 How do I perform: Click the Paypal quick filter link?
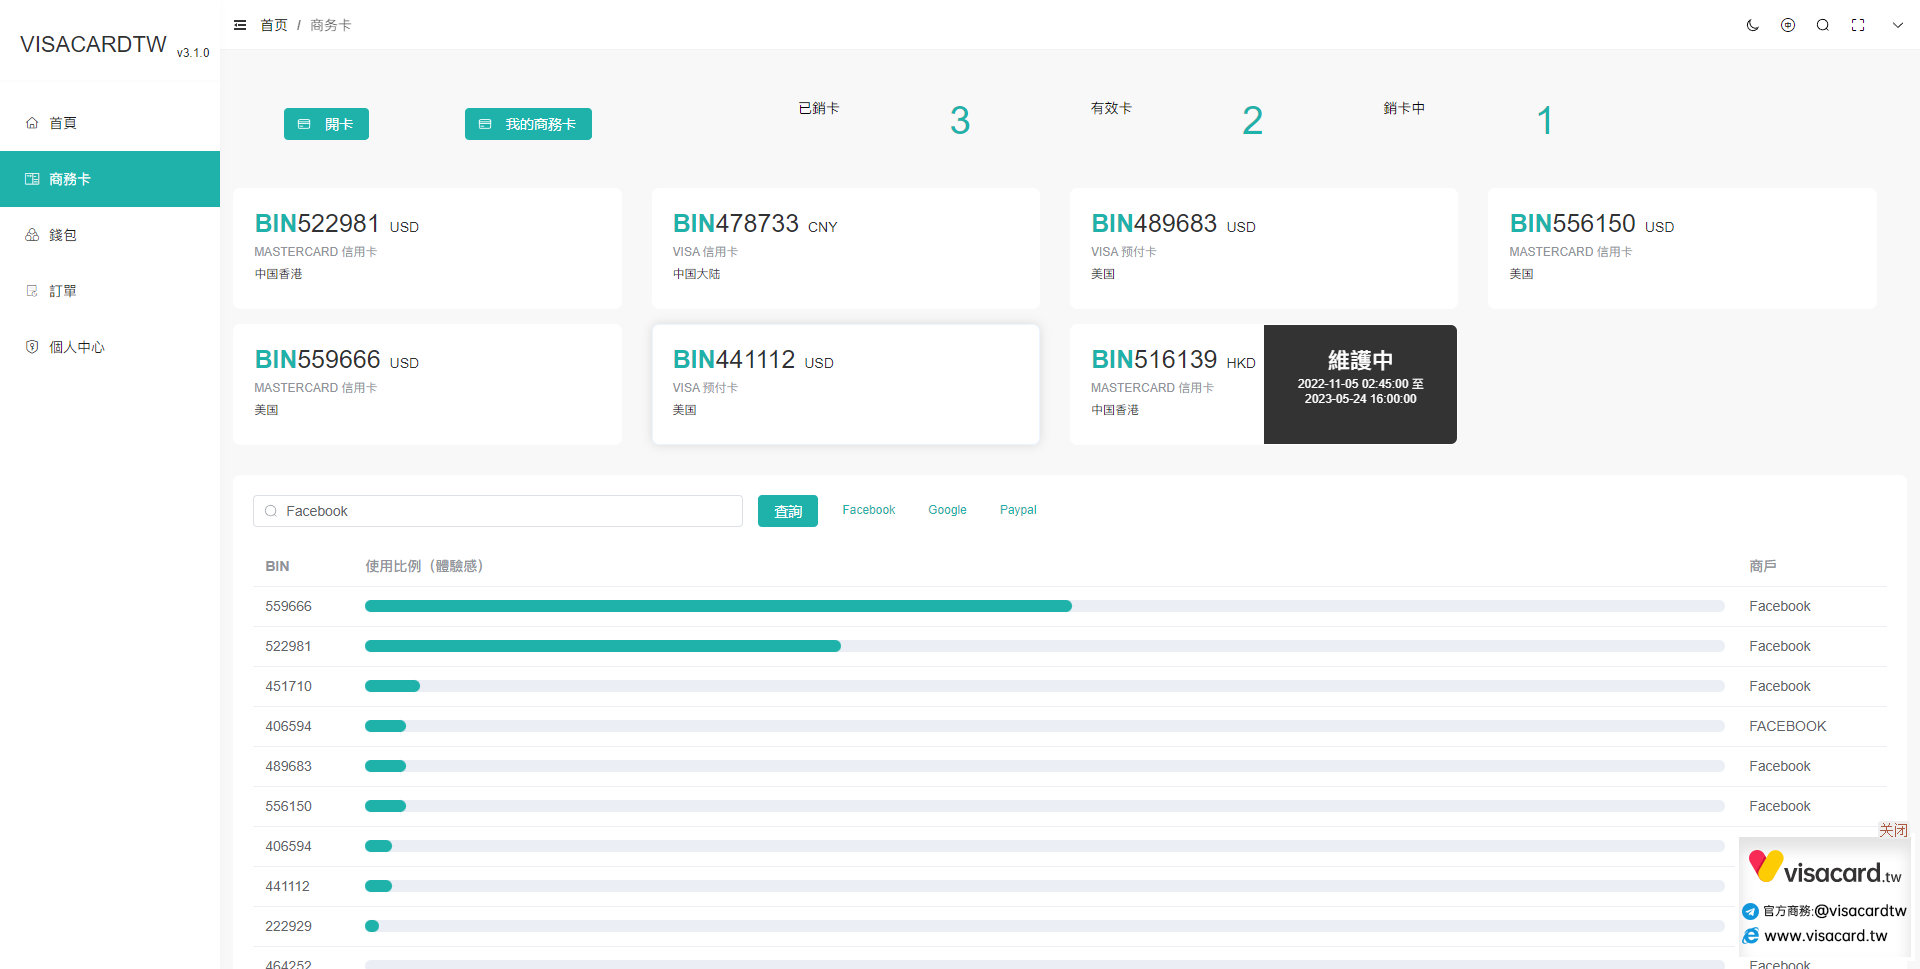point(1018,510)
